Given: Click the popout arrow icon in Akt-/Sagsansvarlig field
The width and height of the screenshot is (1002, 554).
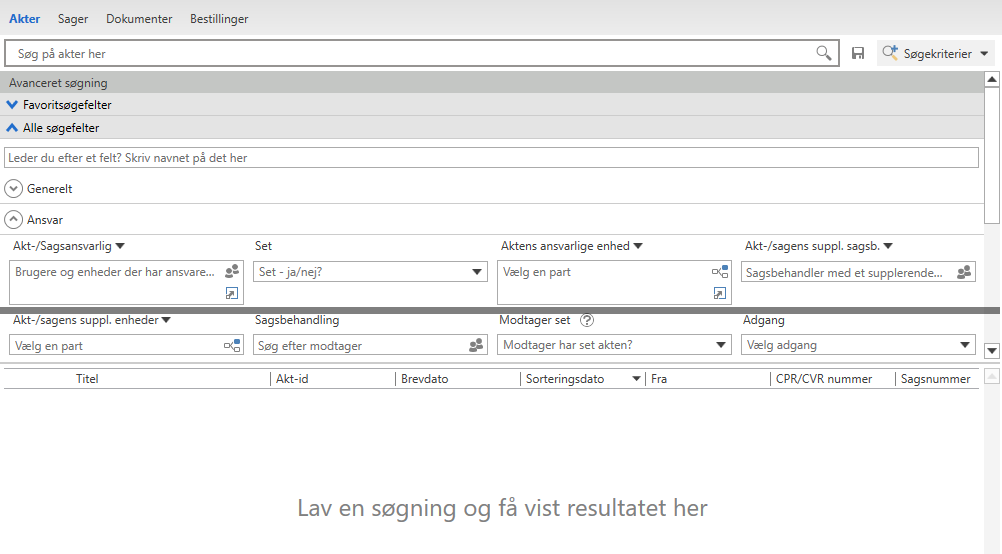Looking at the screenshot, I should coord(232,293).
